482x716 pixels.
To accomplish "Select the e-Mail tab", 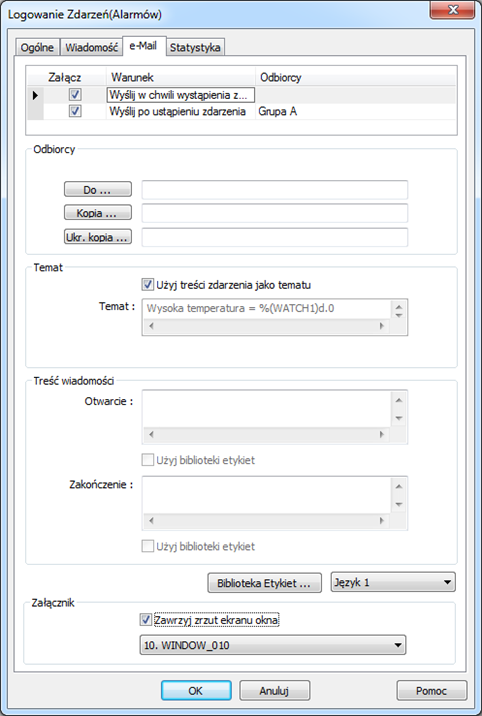I will coord(143,46).
